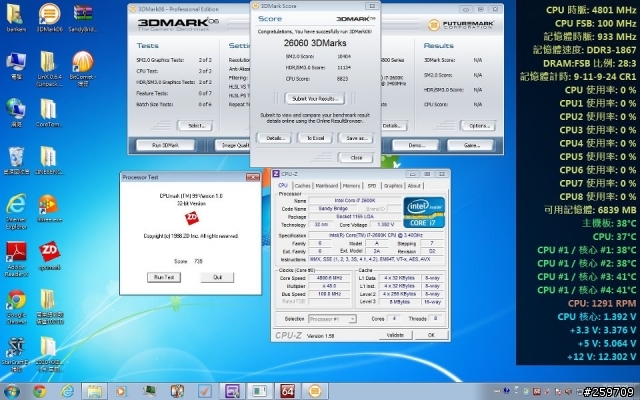Switch to 3DMark06 orange taskbar icon
The image size is (640, 400).
[x=315, y=391]
